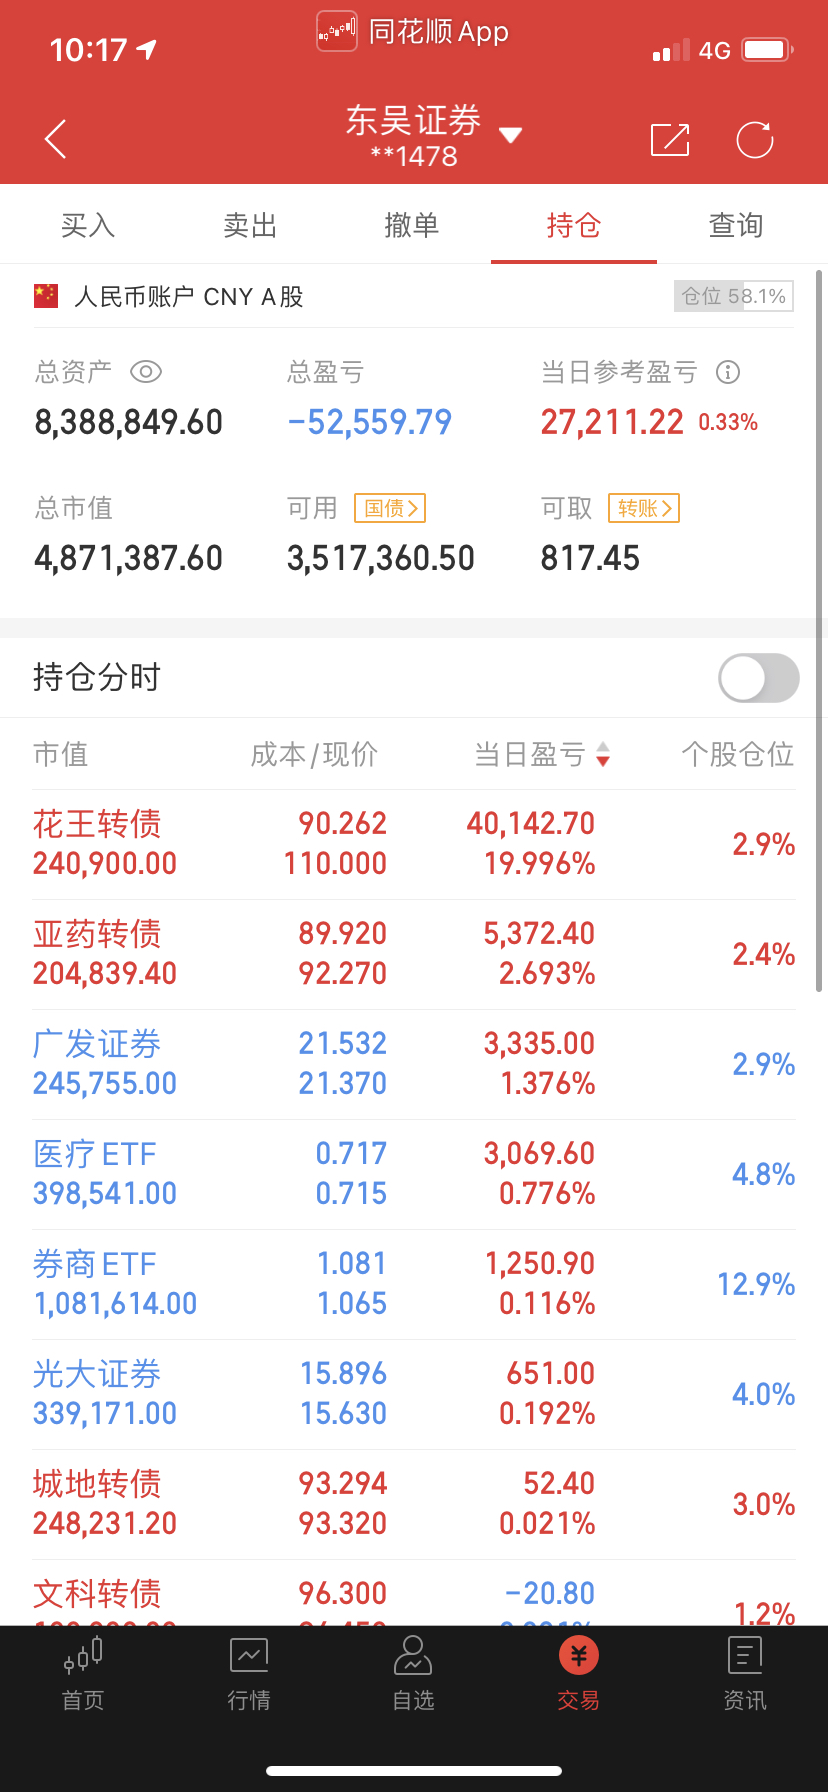
Task: Open the 转账 transfer shortcut
Action: [644, 508]
